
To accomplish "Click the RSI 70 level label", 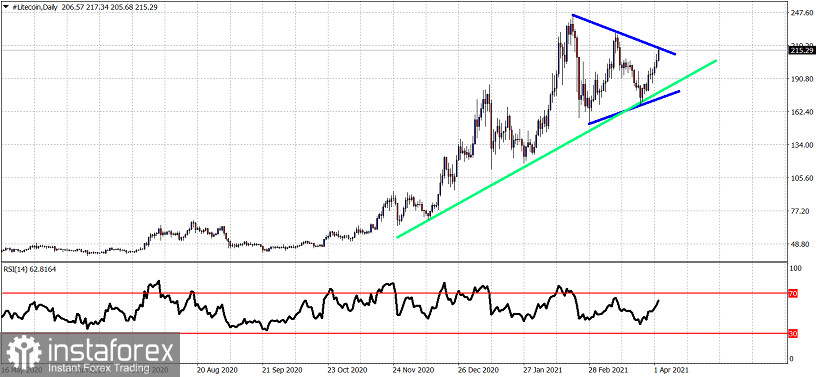I will coord(793,294).
